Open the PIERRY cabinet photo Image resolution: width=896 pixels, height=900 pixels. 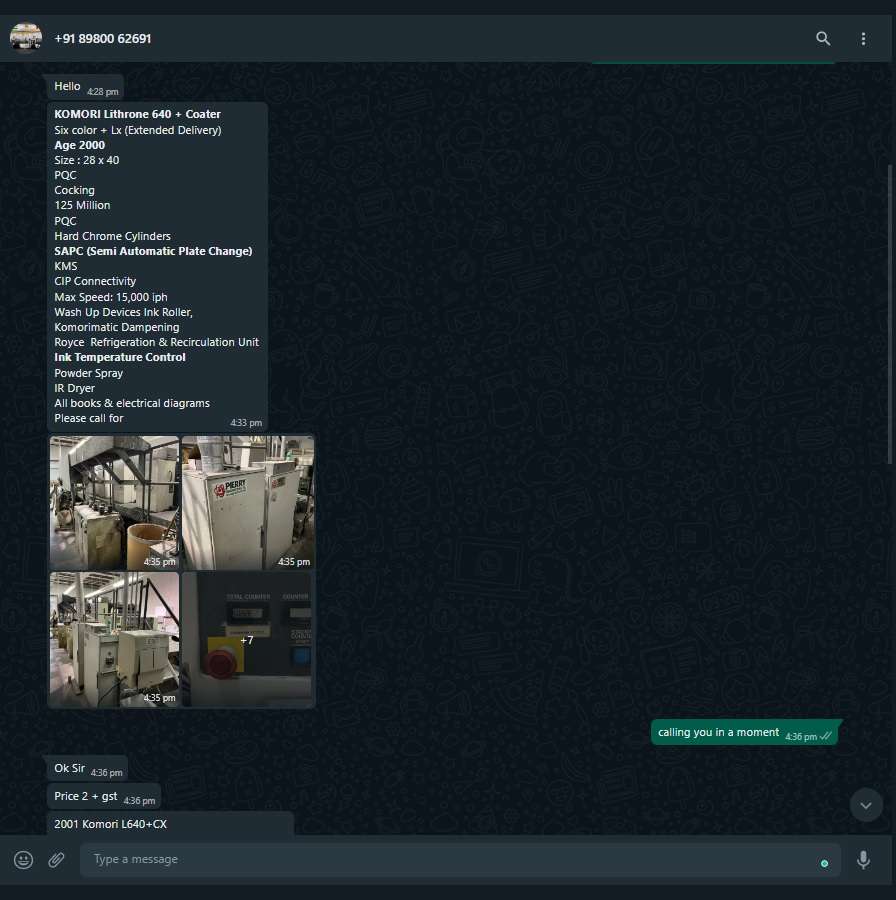coord(247,503)
